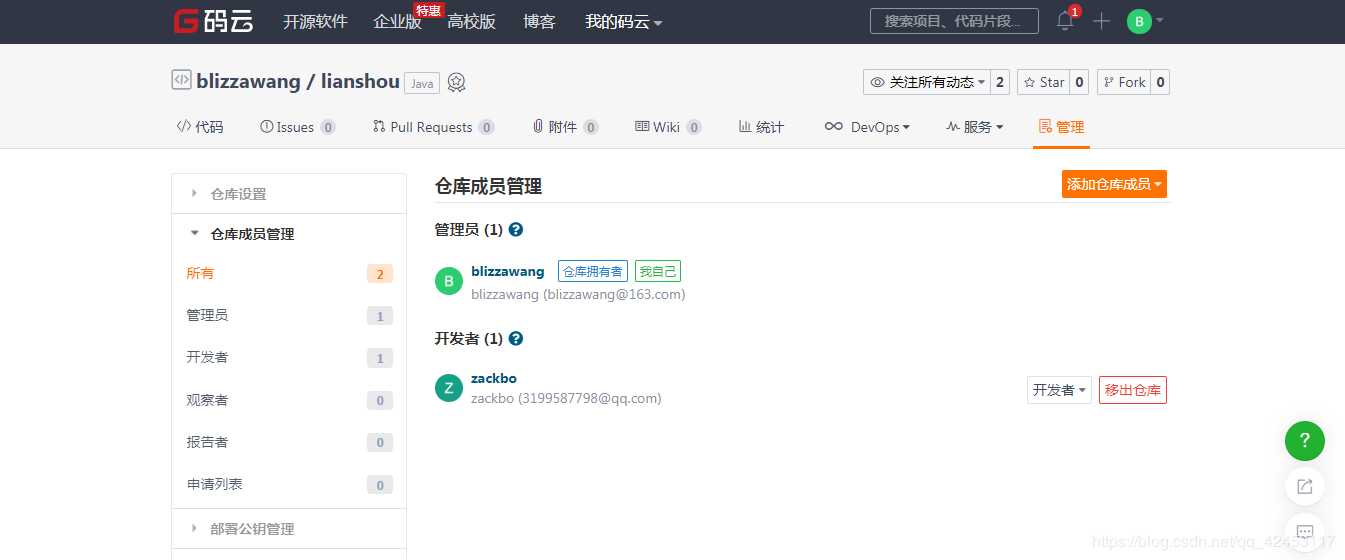Open the 申请列表 sidebar item

tap(289, 484)
